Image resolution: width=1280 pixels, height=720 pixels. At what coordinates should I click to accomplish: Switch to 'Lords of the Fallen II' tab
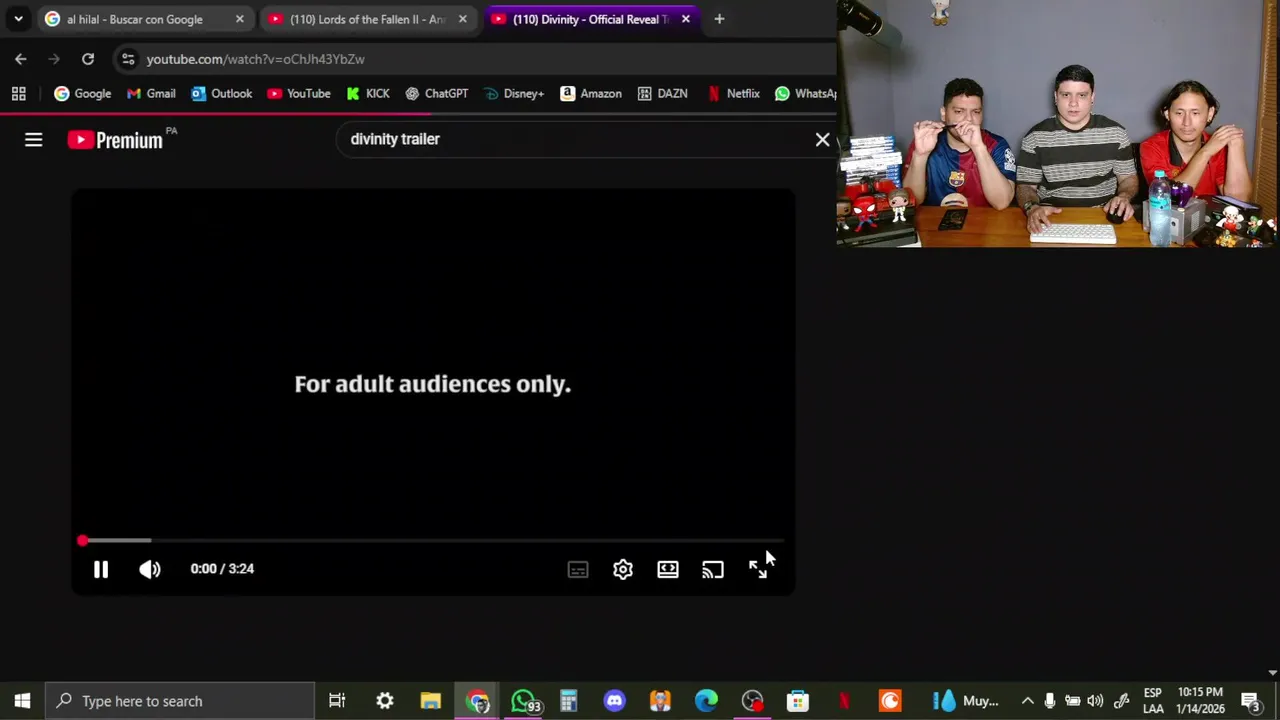pos(367,19)
